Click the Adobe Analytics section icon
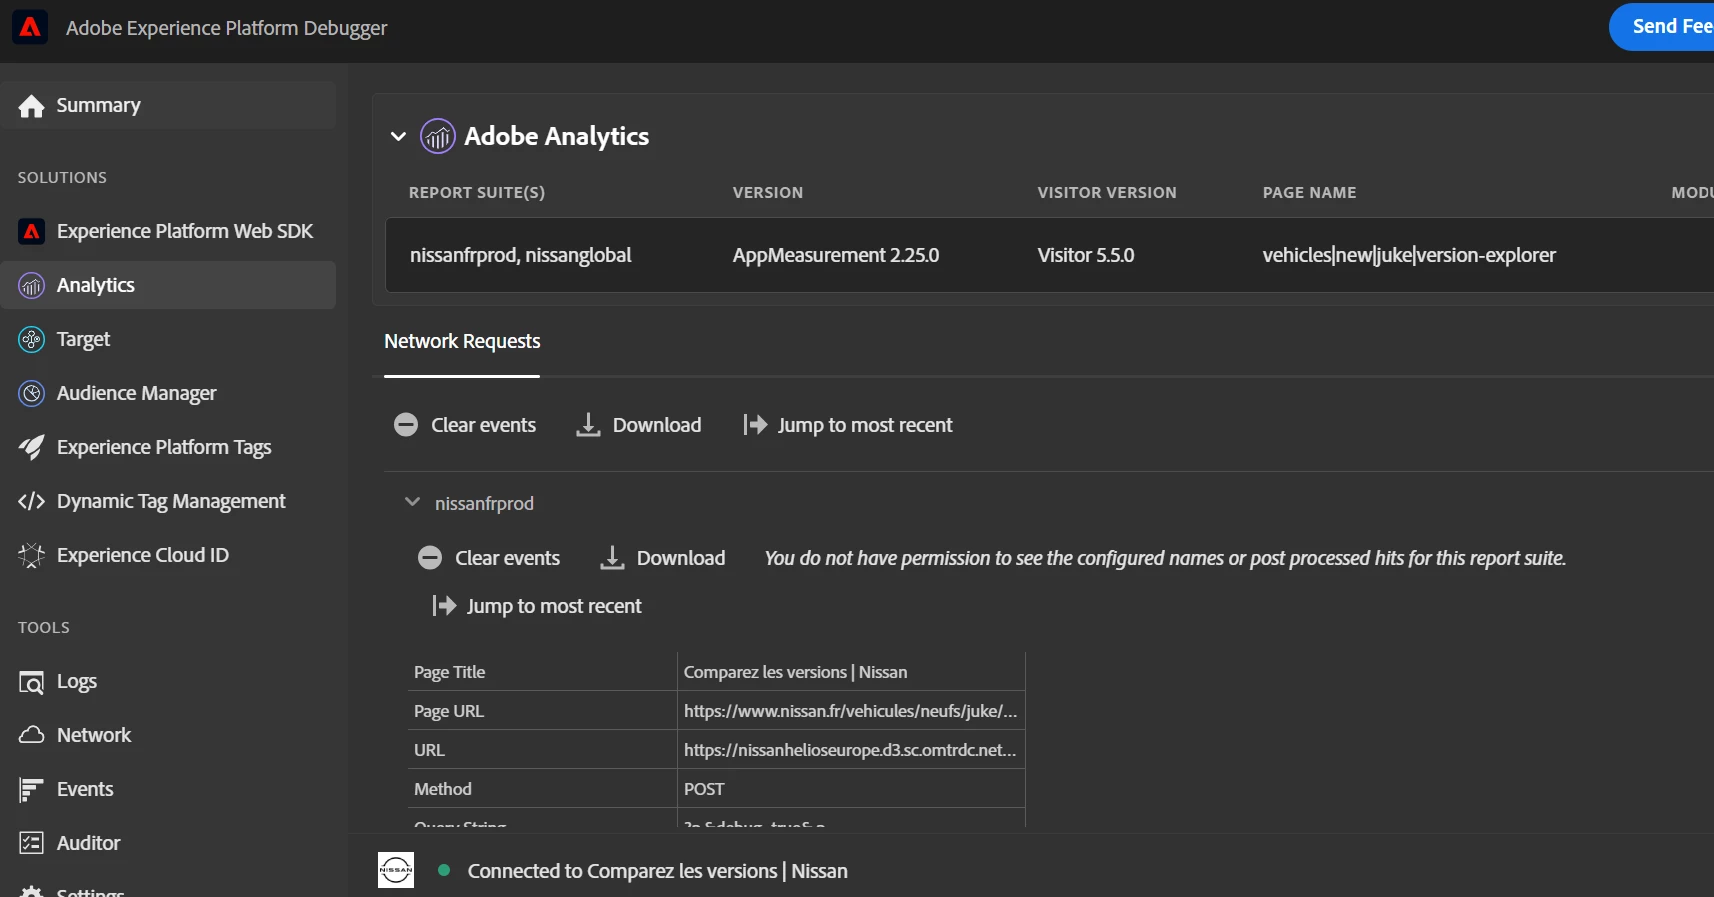This screenshot has height=897, width=1714. pyautogui.click(x=438, y=136)
